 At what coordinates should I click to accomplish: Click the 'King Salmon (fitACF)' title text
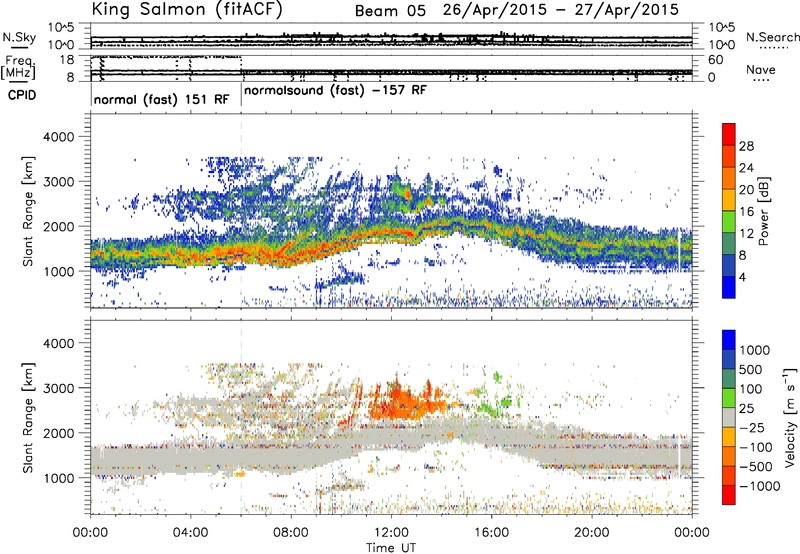187,10
